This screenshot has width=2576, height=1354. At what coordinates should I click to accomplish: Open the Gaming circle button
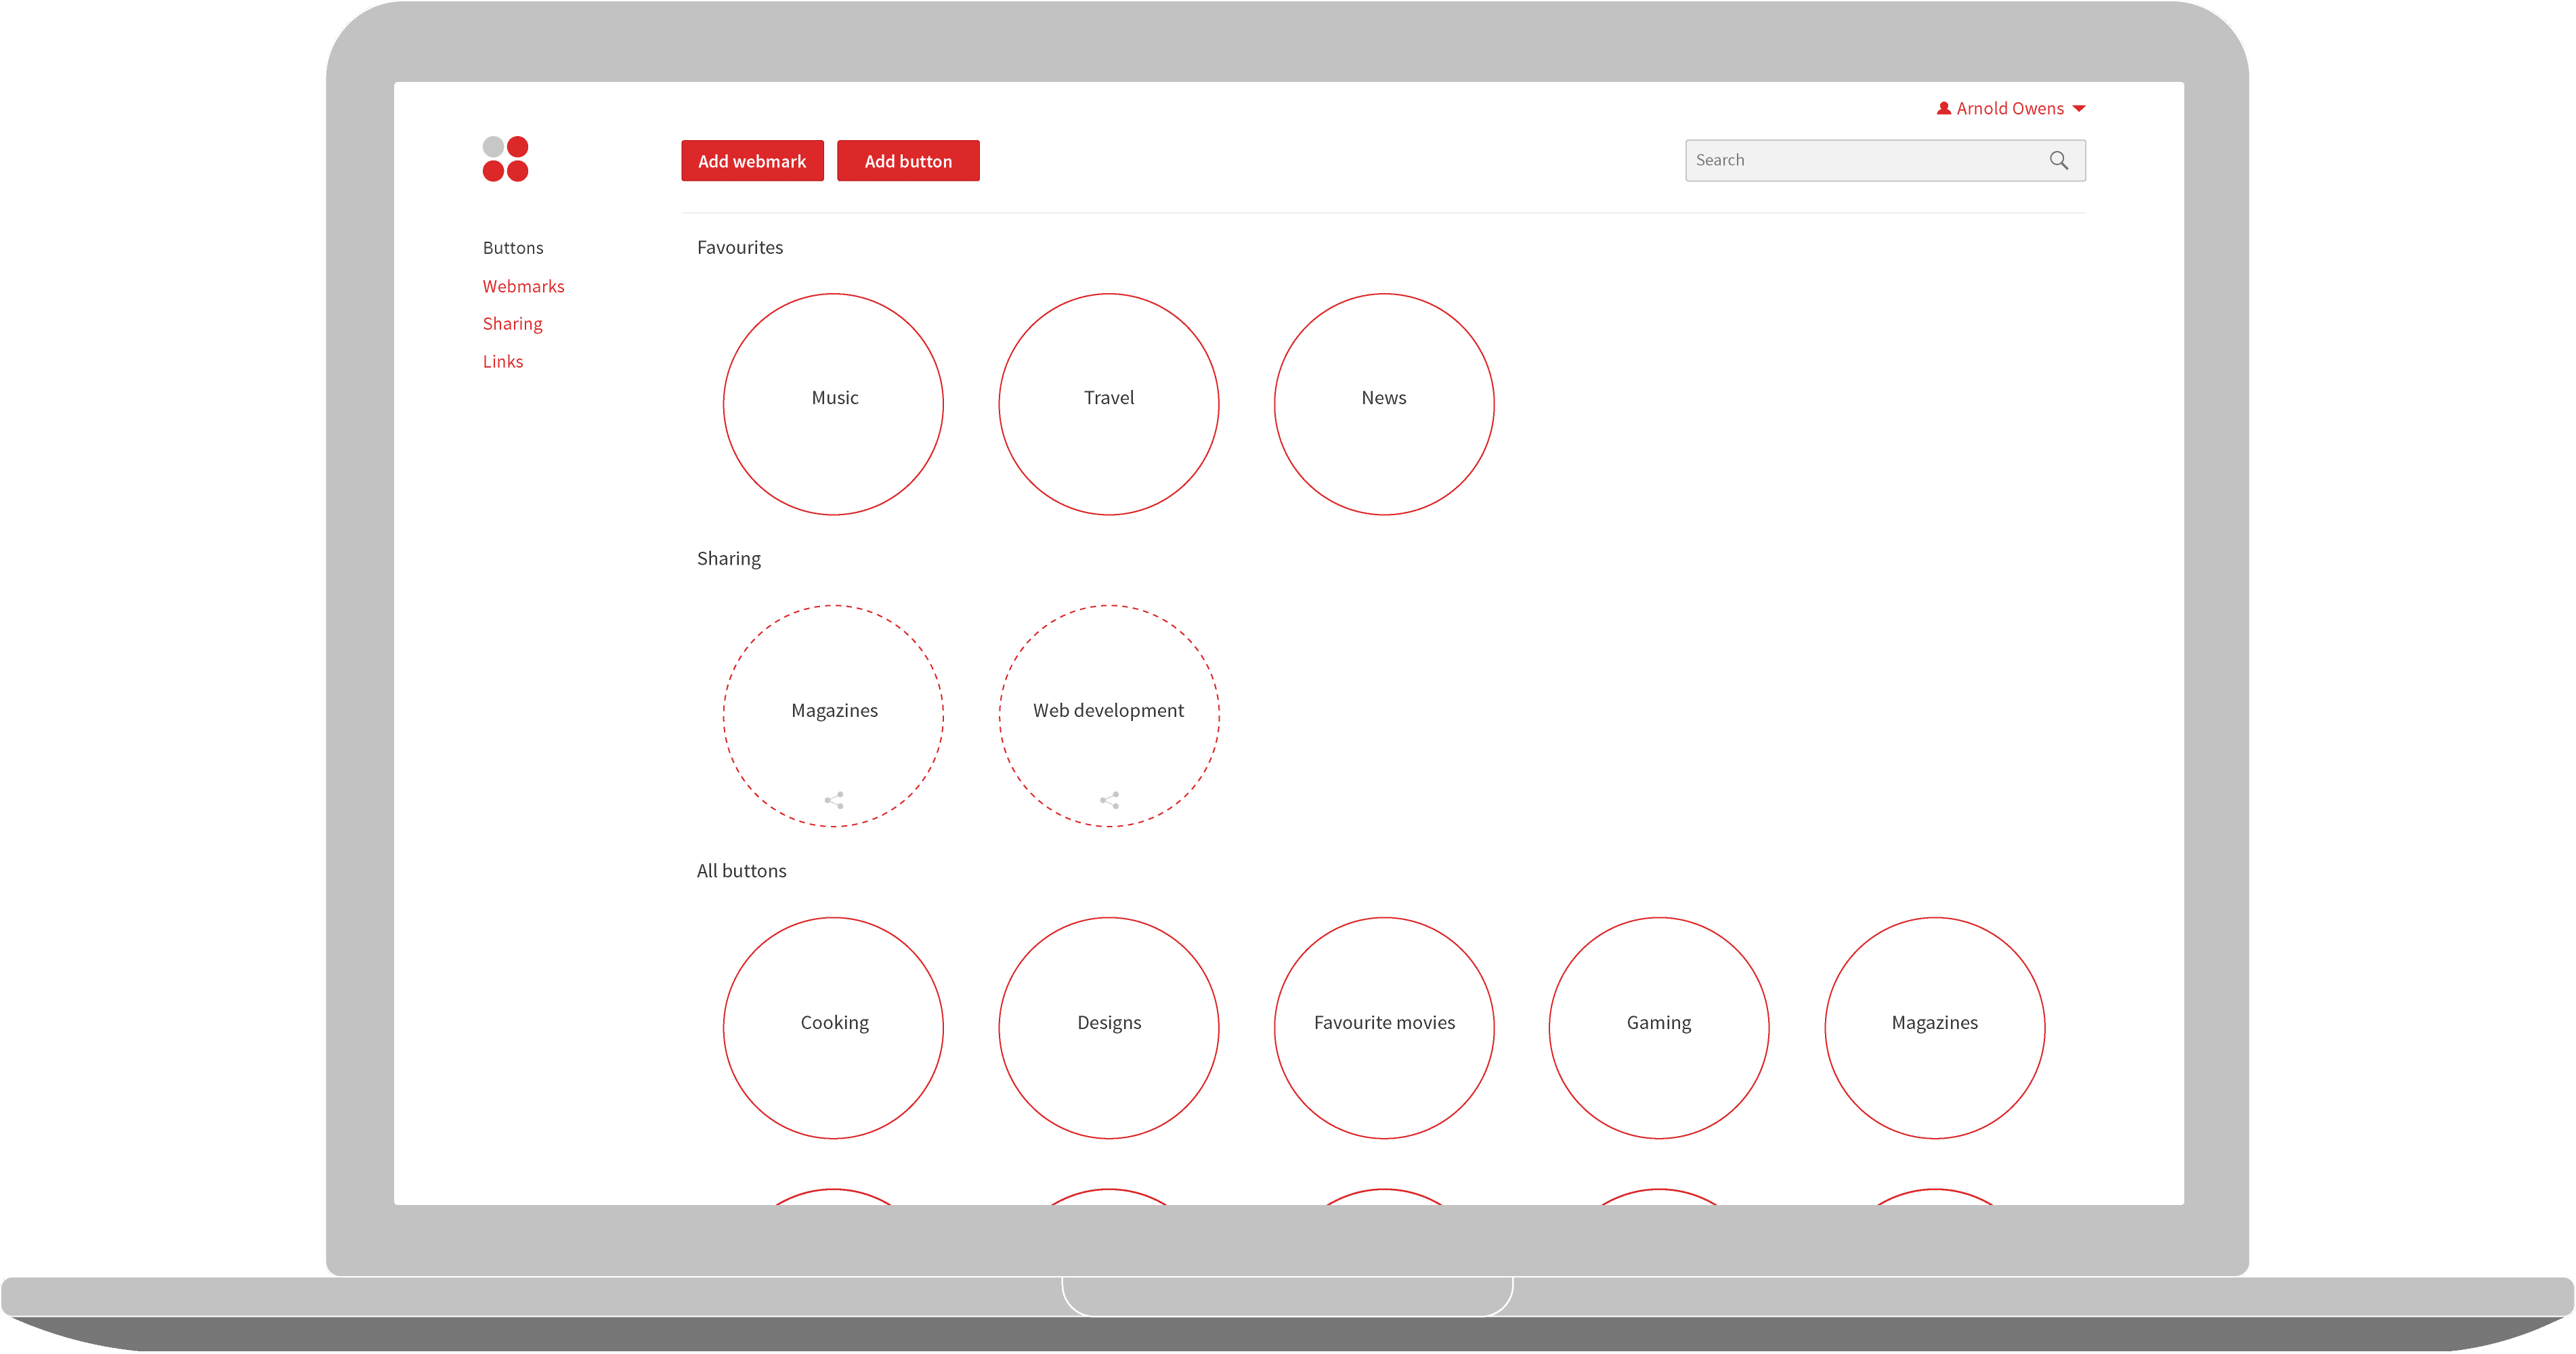click(1659, 1027)
